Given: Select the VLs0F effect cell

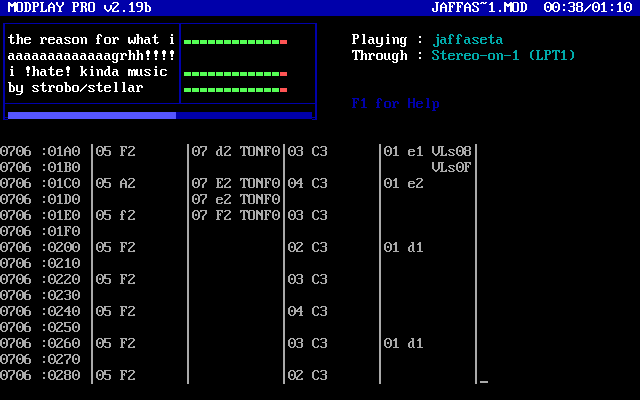Looking at the screenshot, I should point(451,168).
